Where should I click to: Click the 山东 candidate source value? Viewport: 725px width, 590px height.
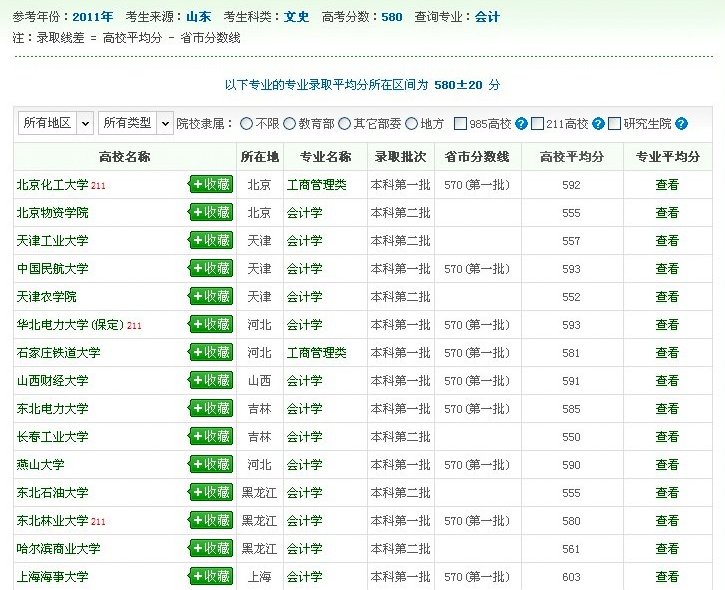(198, 17)
